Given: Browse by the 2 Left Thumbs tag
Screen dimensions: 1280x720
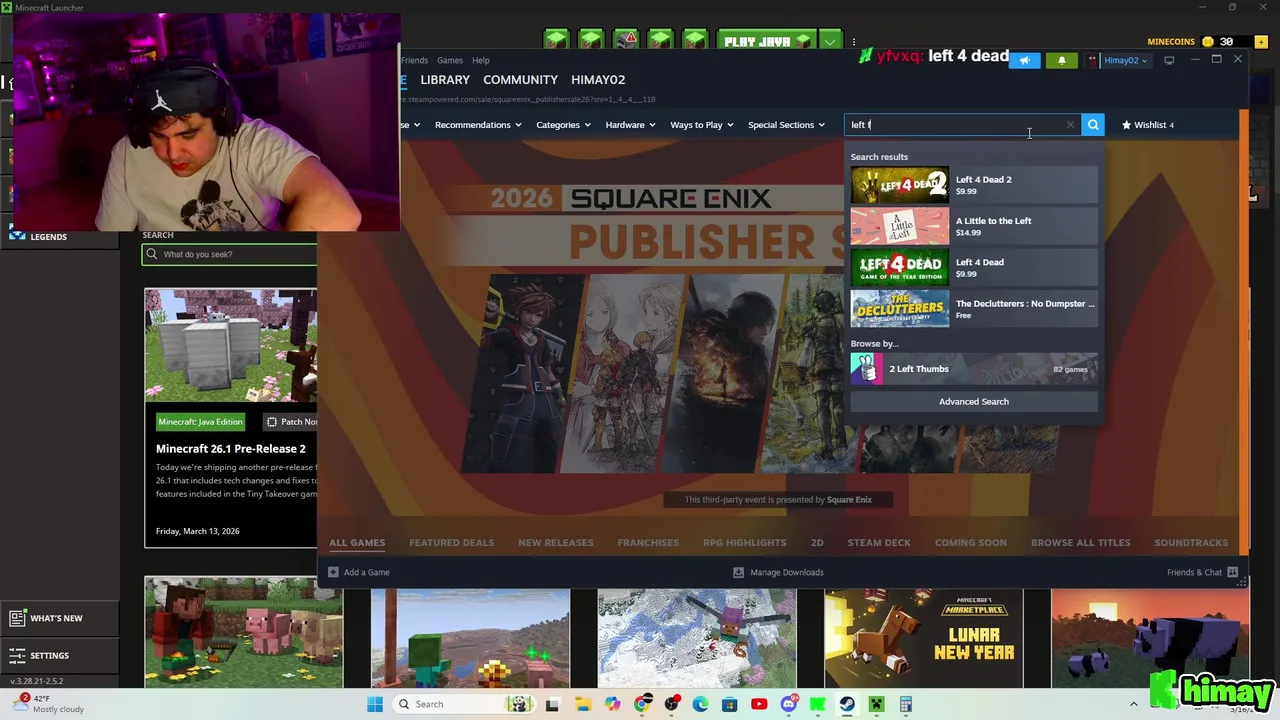Looking at the screenshot, I should pos(974,369).
